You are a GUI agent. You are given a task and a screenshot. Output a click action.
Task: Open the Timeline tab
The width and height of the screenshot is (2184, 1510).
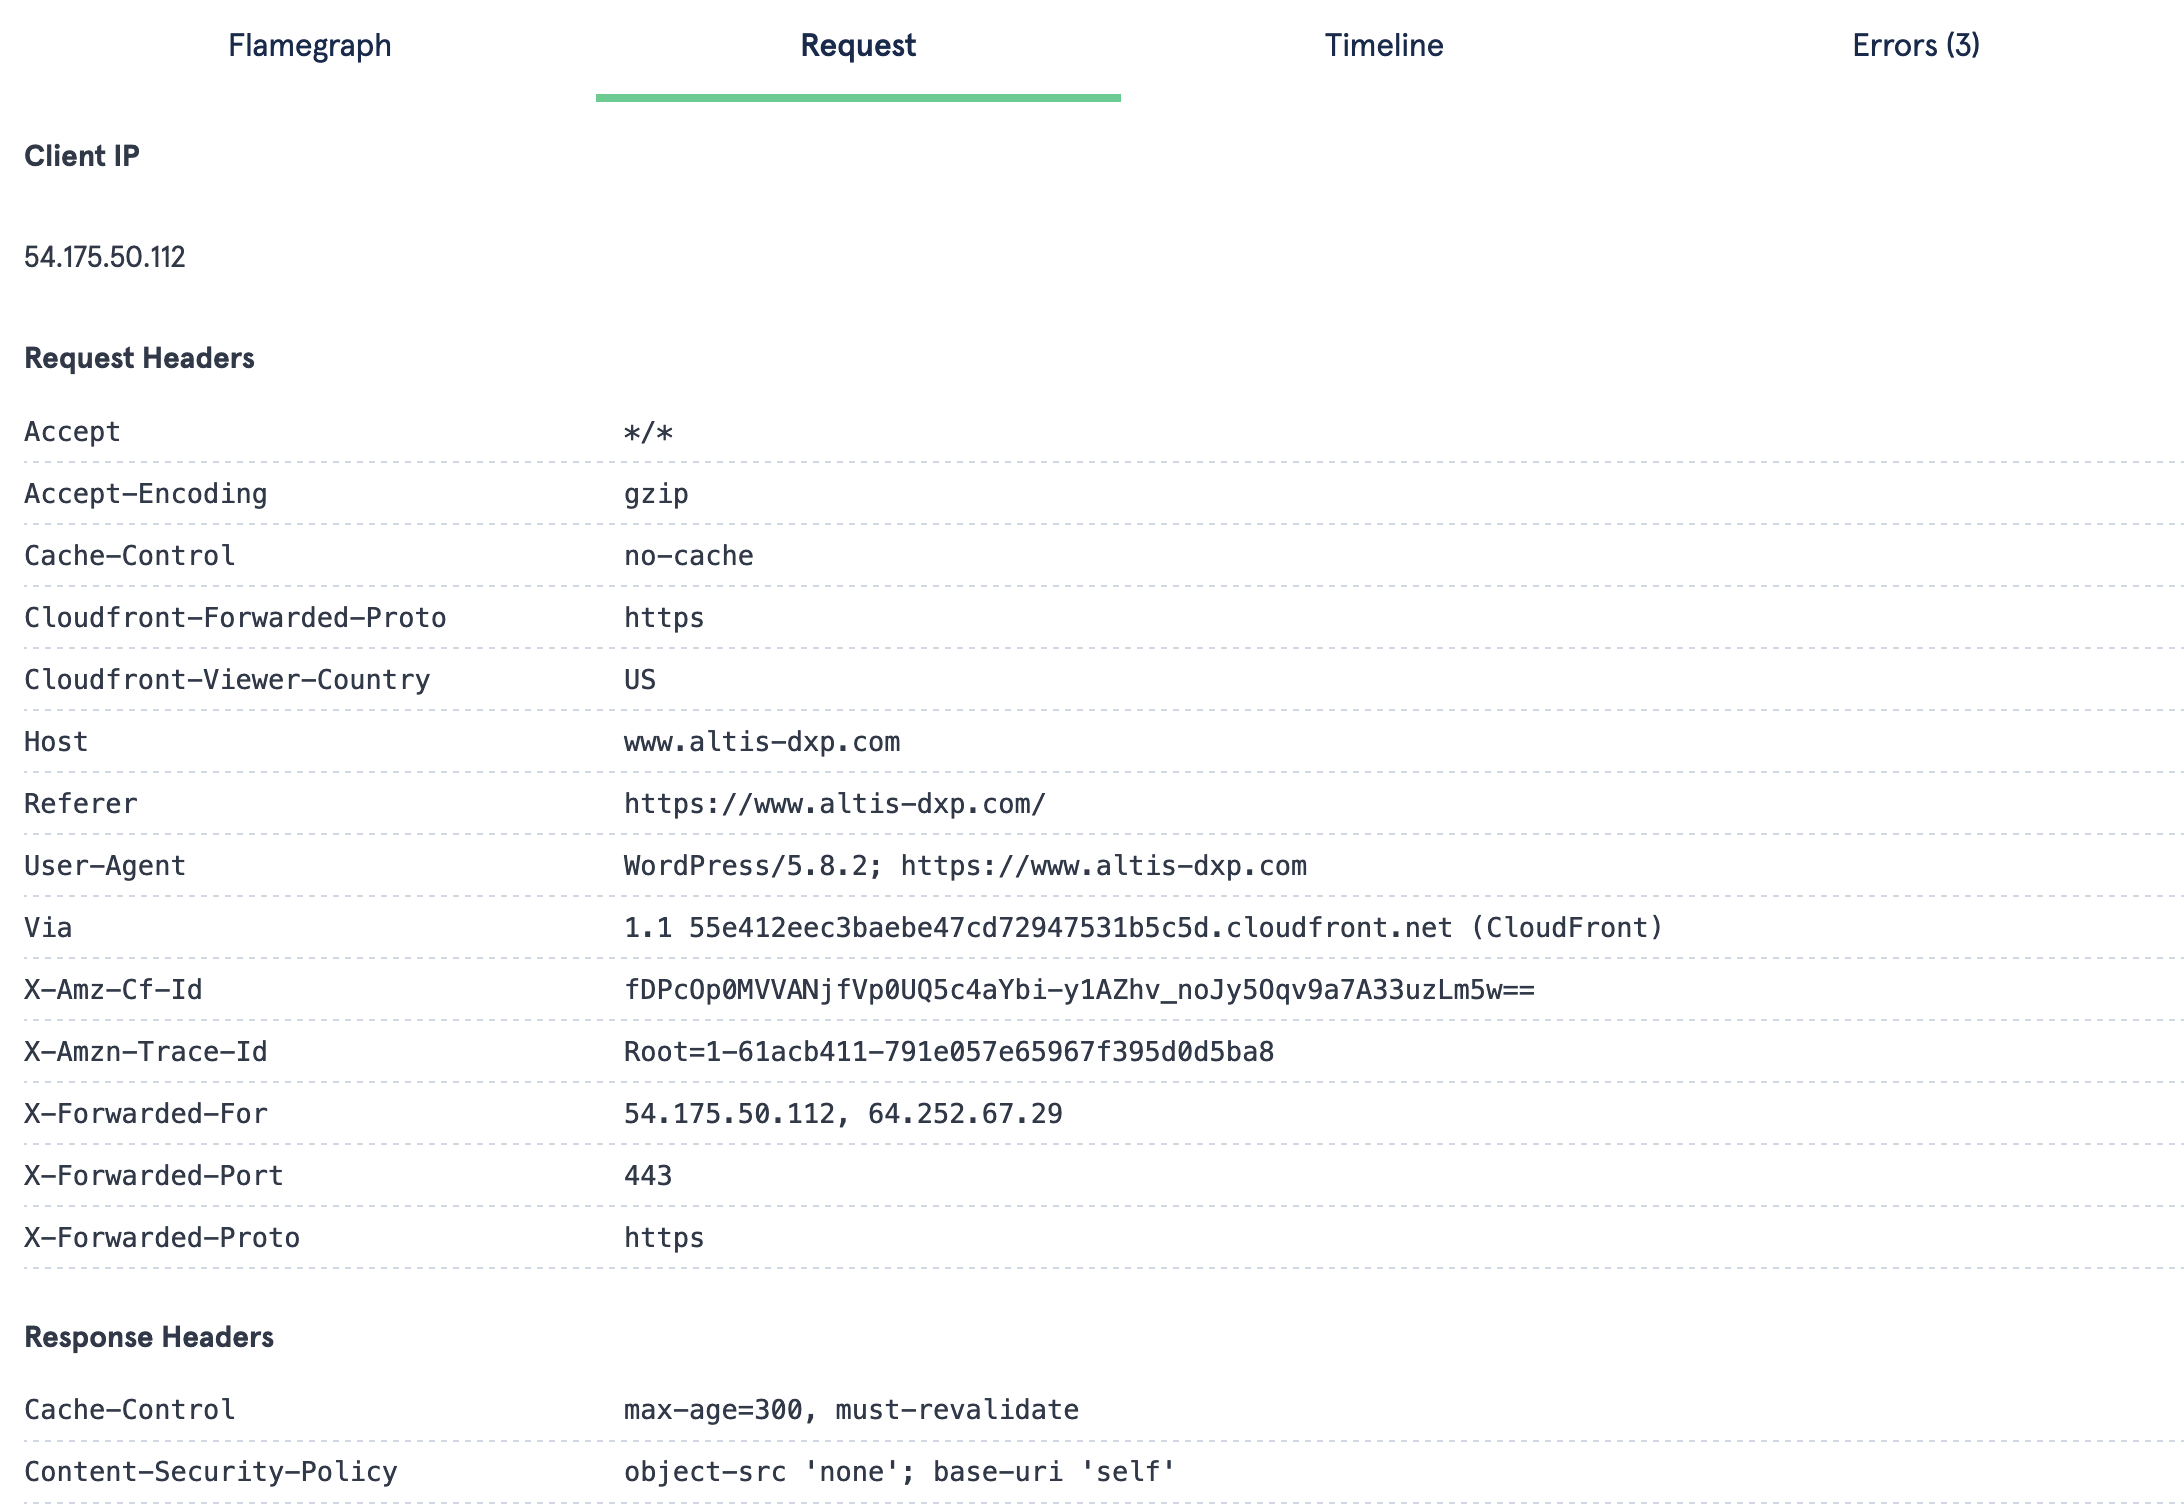pyautogui.click(x=1383, y=45)
